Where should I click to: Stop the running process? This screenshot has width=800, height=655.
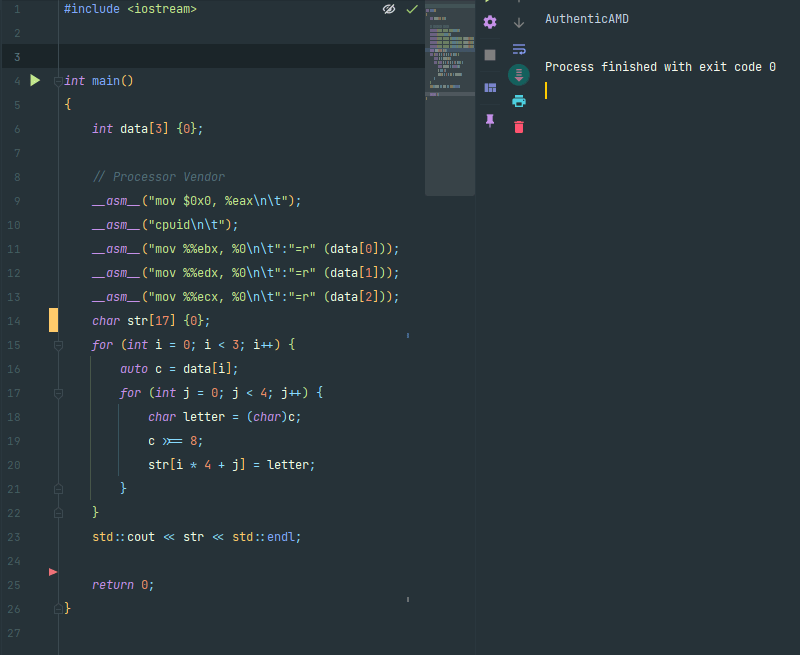(x=490, y=55)
